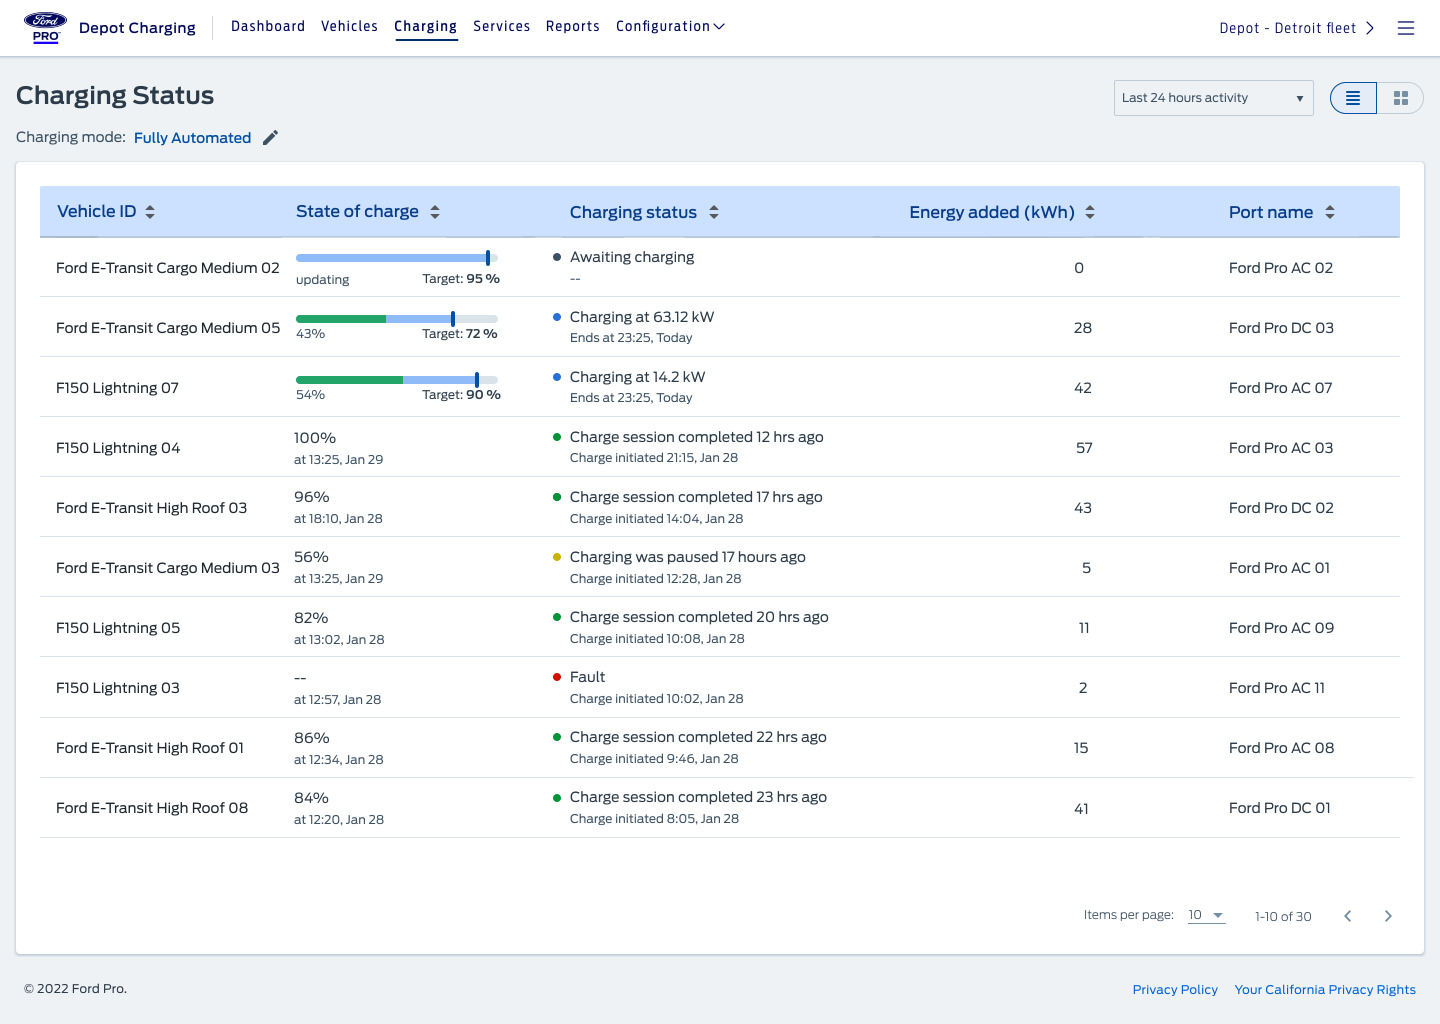Select F150 Lightning 07 vehicle
The height and width of the screenshot is (1024, 1440).
[117, 388]
